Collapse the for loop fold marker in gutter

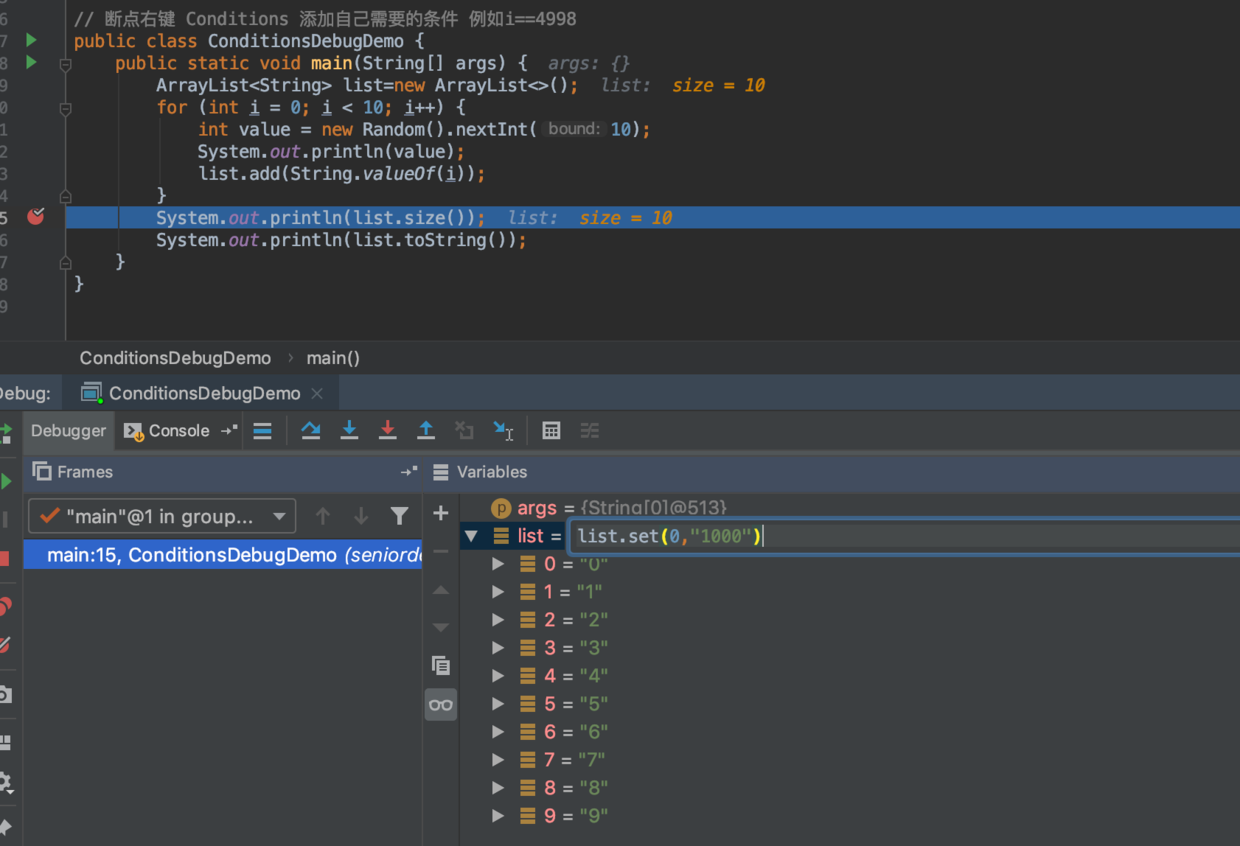65,108
